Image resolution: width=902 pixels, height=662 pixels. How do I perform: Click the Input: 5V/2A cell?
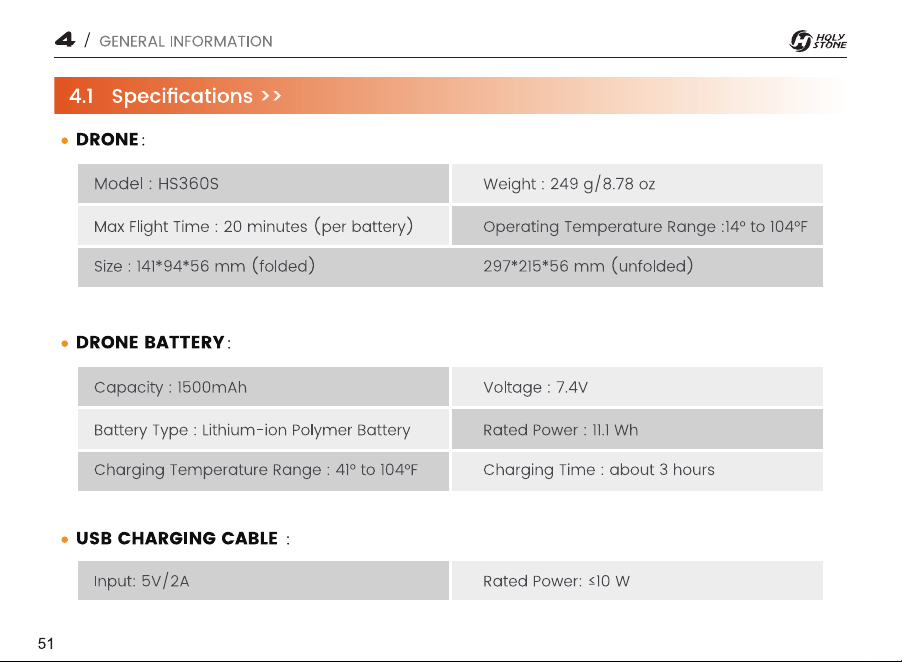[x=263, y=580]
